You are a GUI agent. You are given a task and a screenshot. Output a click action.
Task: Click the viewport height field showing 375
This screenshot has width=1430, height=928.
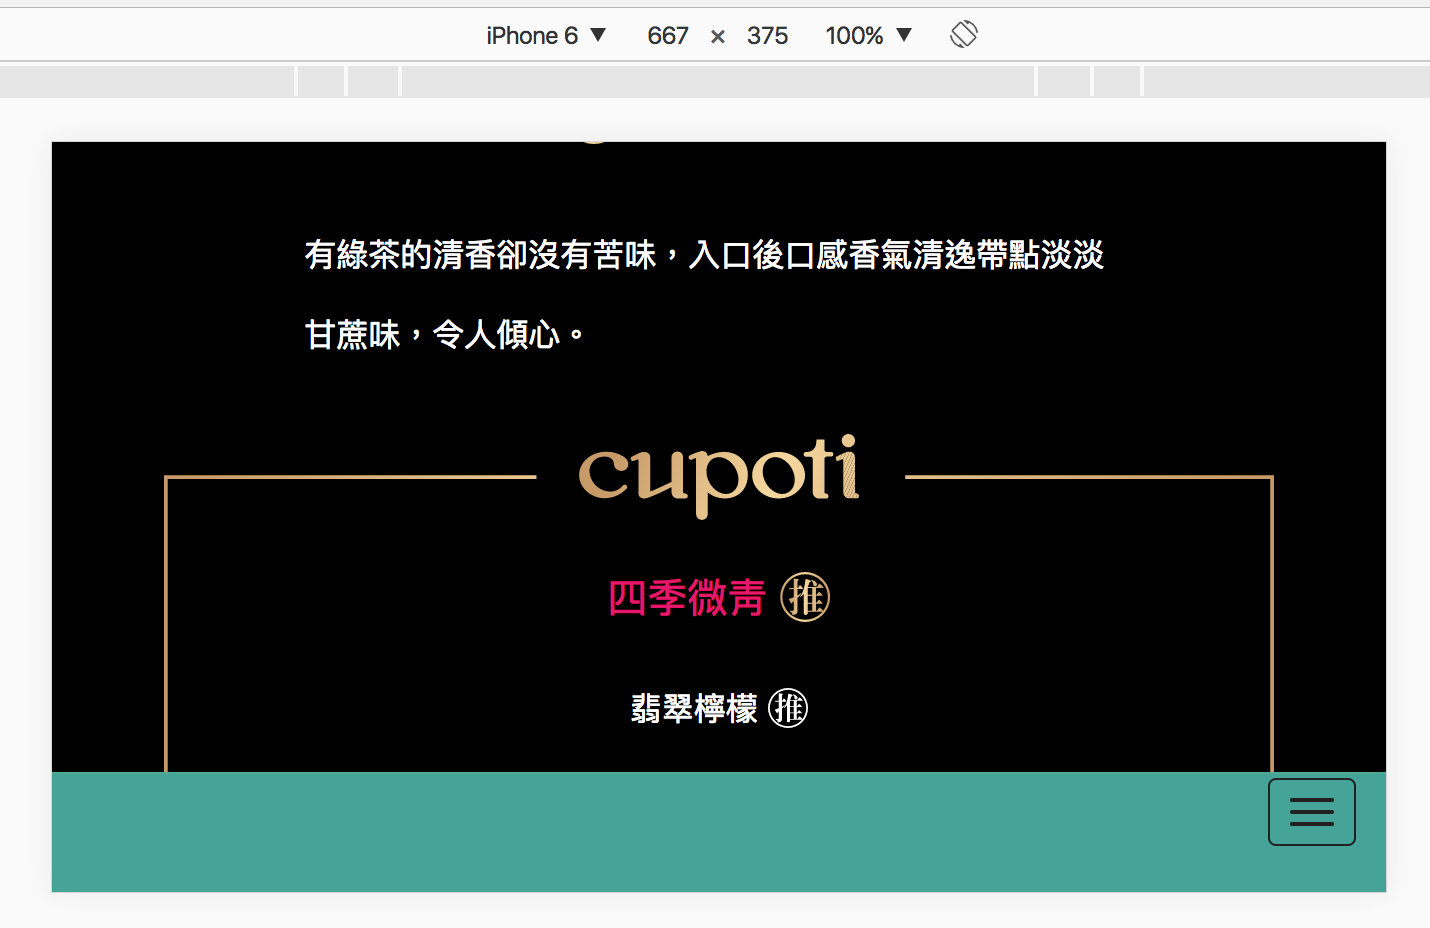[x=767, y=36]
